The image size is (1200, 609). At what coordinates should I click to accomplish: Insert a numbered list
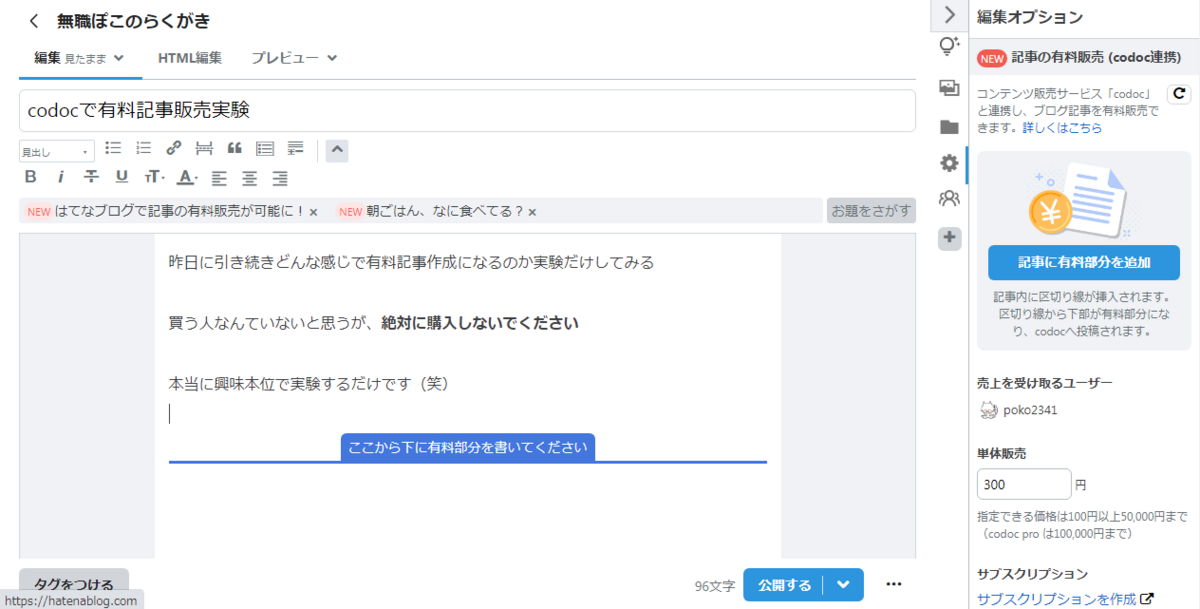(x=143, y=148)
